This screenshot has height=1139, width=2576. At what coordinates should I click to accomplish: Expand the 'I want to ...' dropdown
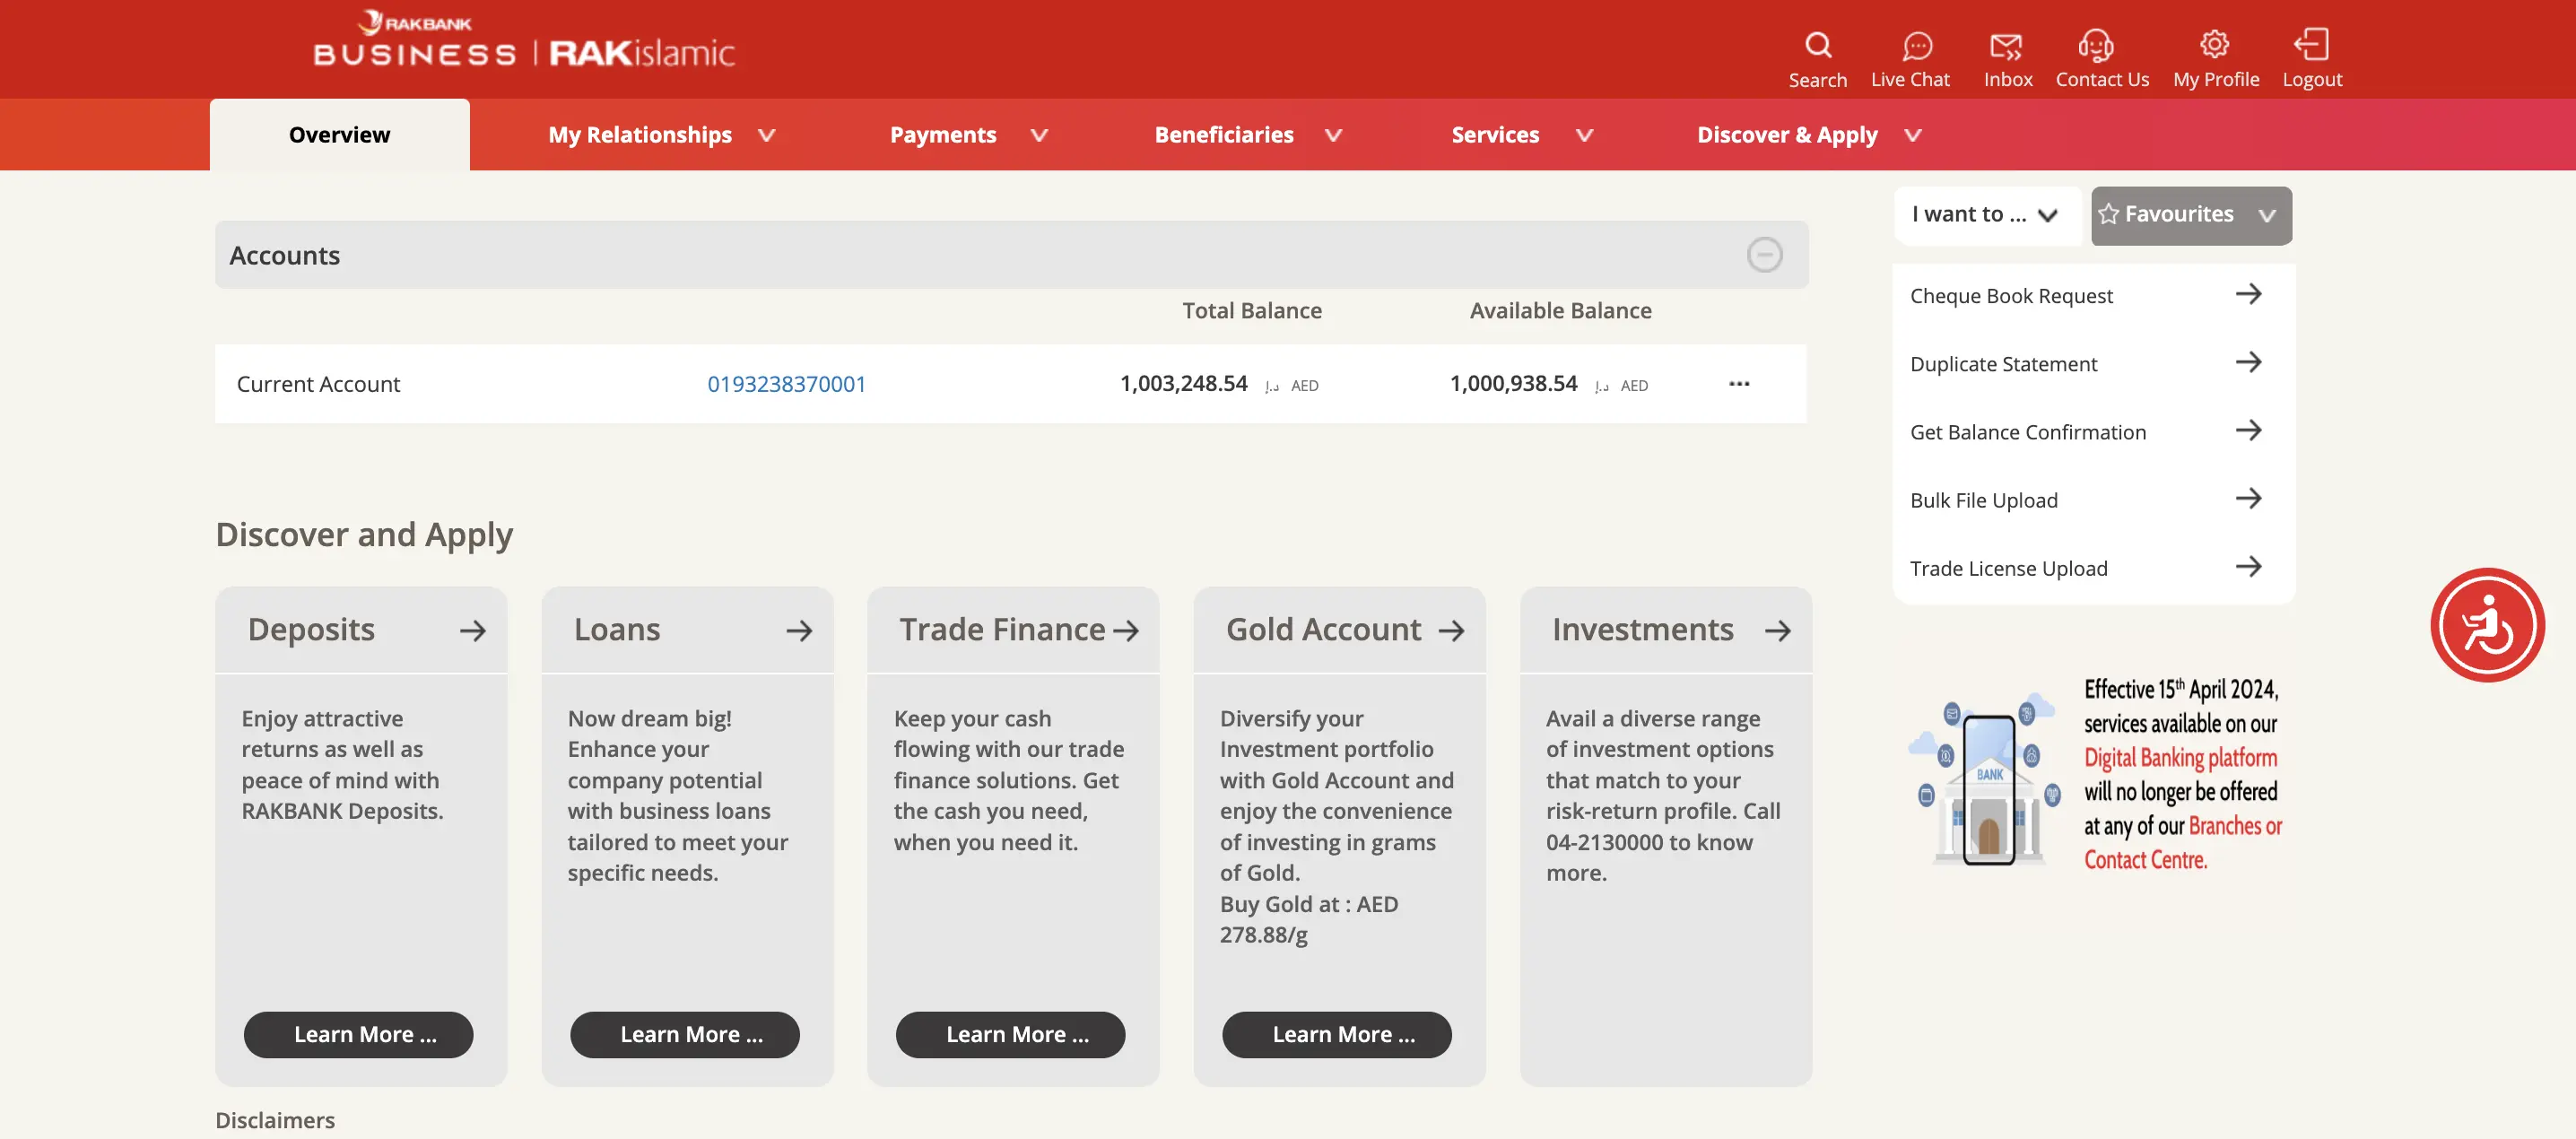click(x=1985, y=215)
